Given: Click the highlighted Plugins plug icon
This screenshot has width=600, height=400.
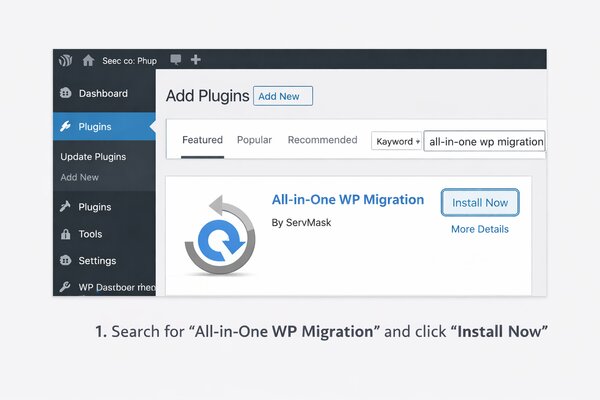Looking at the screenshot, I should click(x=65, y=126).
